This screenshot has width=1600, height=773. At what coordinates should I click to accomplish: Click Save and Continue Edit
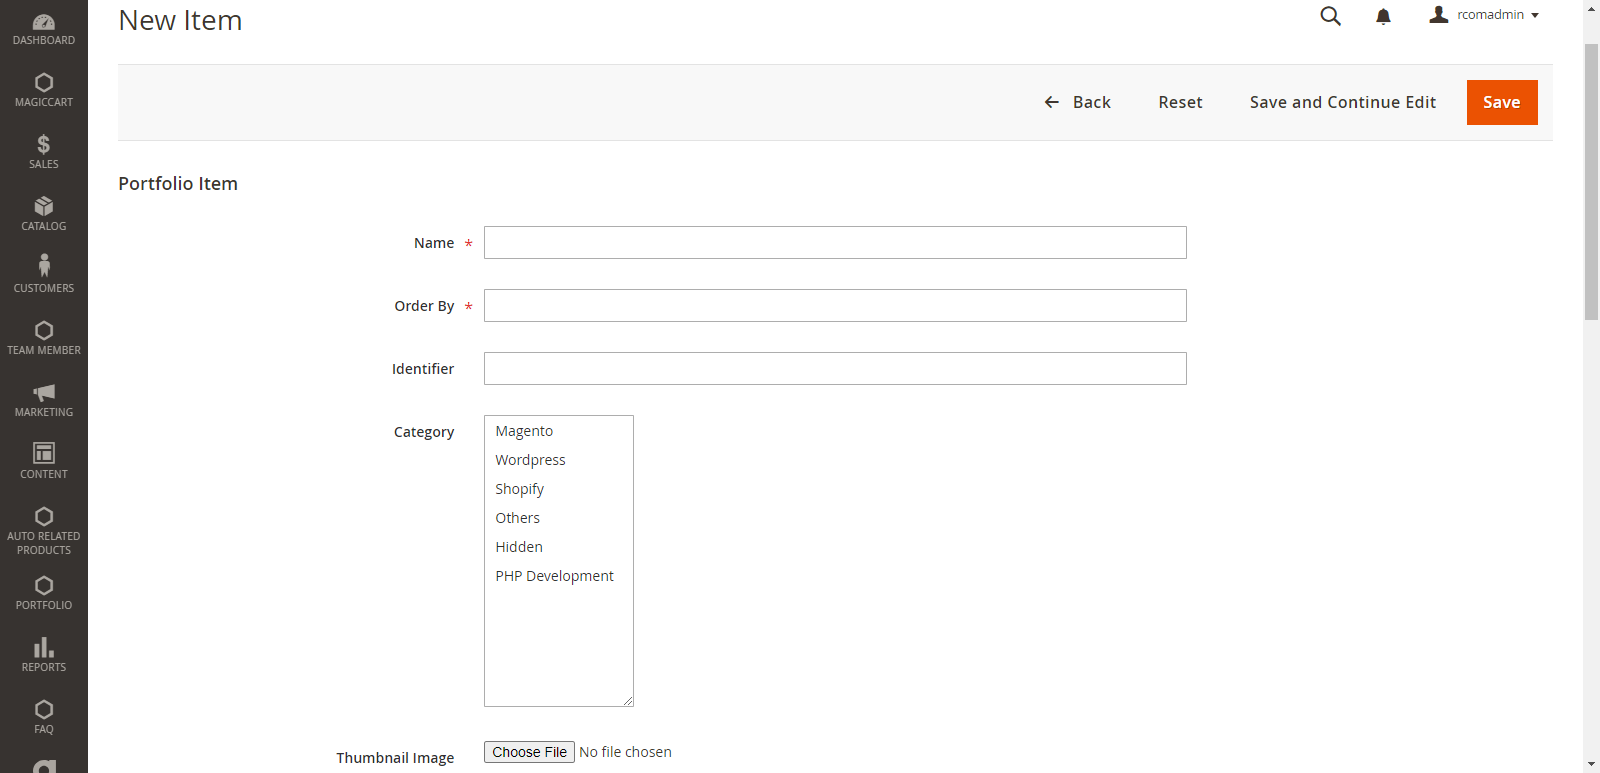(x=1342, y=102)
